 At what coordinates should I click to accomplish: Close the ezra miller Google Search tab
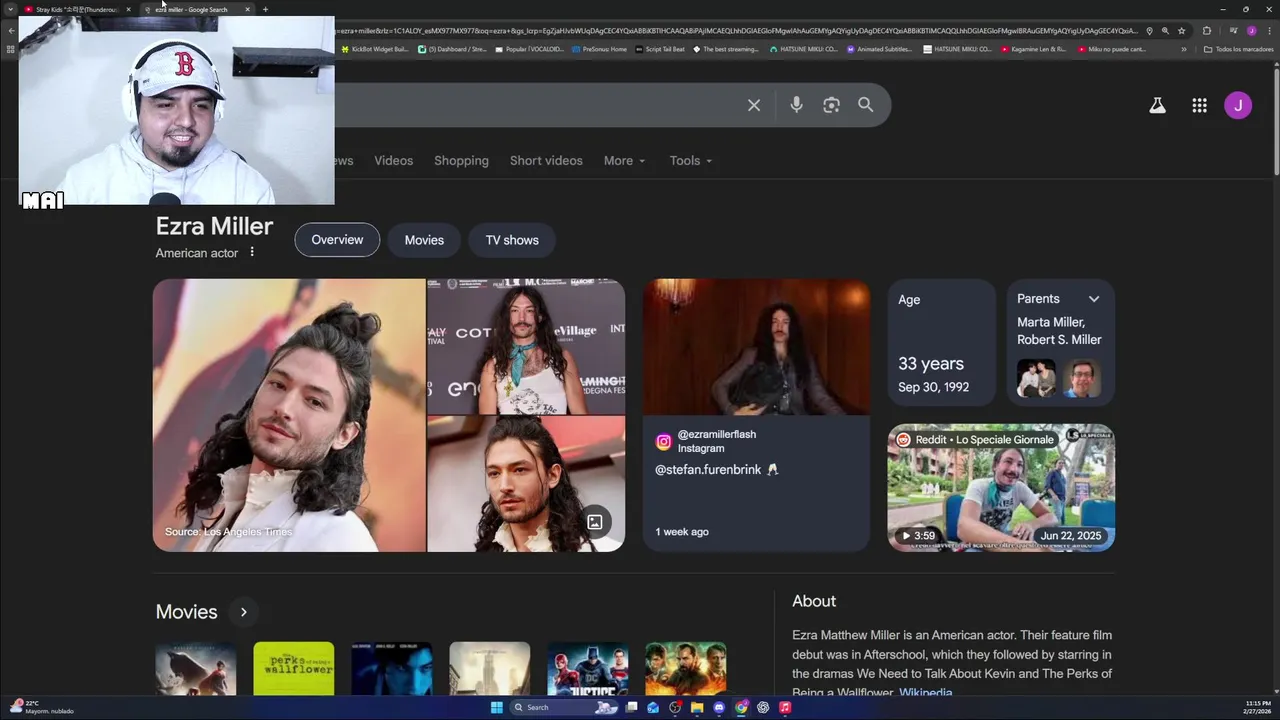[247, 9]
